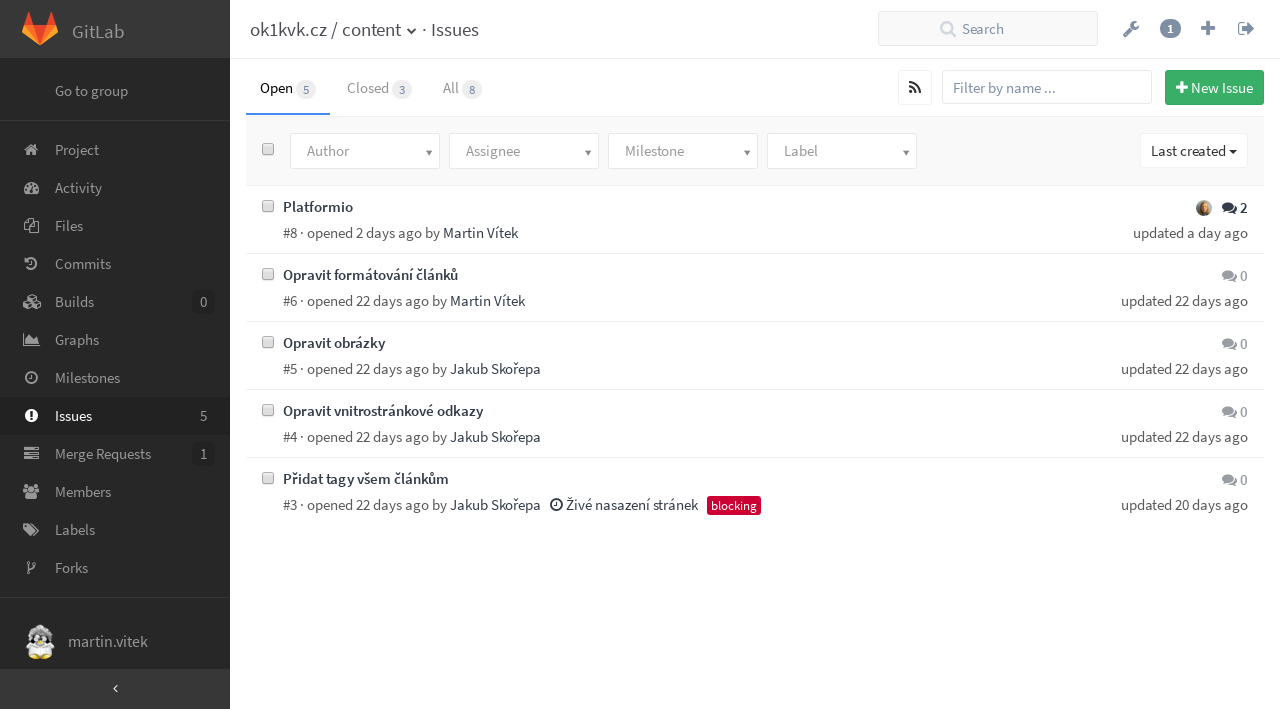Click the plus icon for new project
This screenshot has height=709, width=1280.
1208,29
